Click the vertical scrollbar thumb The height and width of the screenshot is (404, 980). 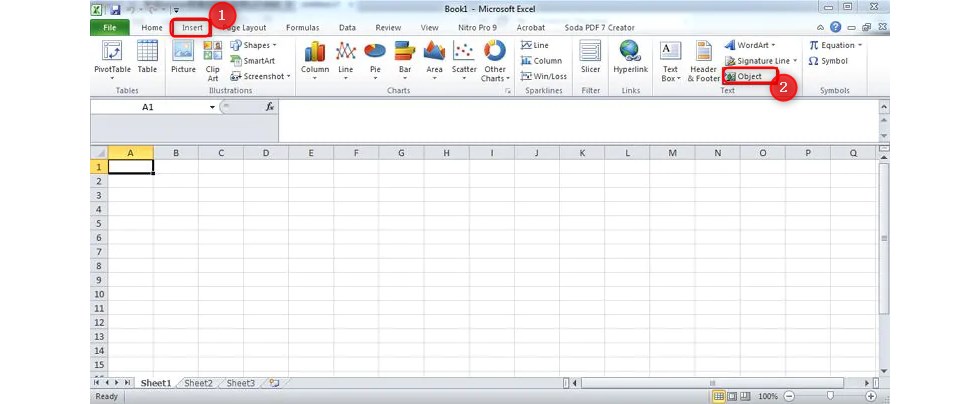(884, 238)
